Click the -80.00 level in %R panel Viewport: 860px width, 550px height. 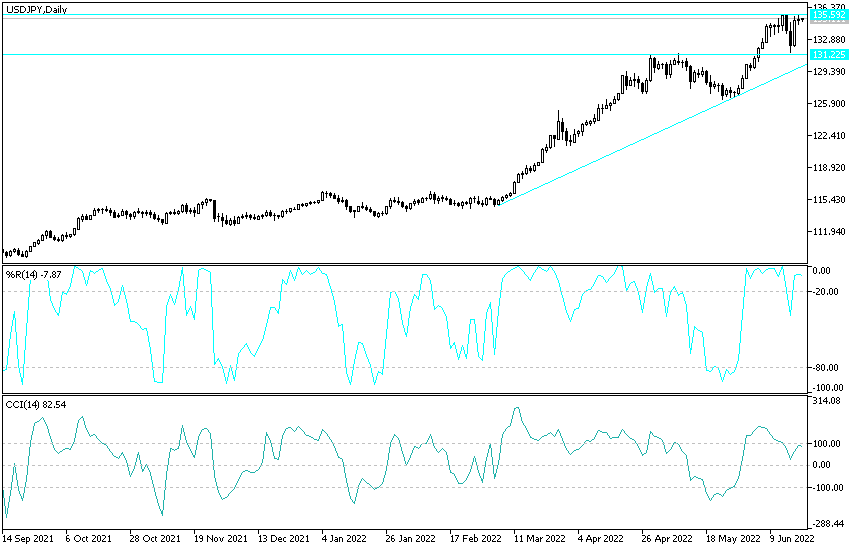coord(825,367)
